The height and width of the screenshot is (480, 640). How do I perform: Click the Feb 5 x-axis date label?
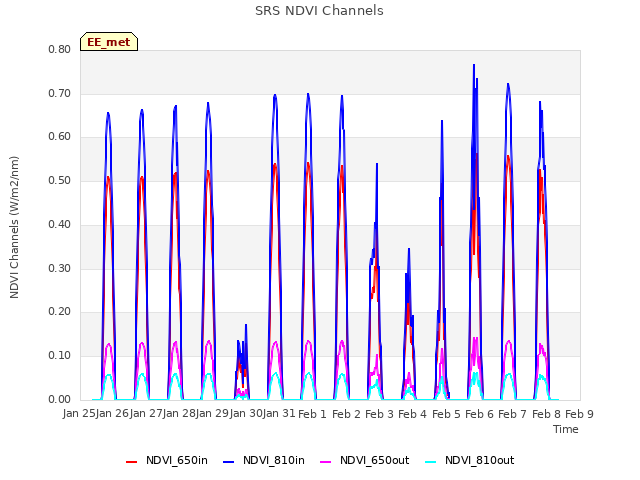click(x=446, y=414)
